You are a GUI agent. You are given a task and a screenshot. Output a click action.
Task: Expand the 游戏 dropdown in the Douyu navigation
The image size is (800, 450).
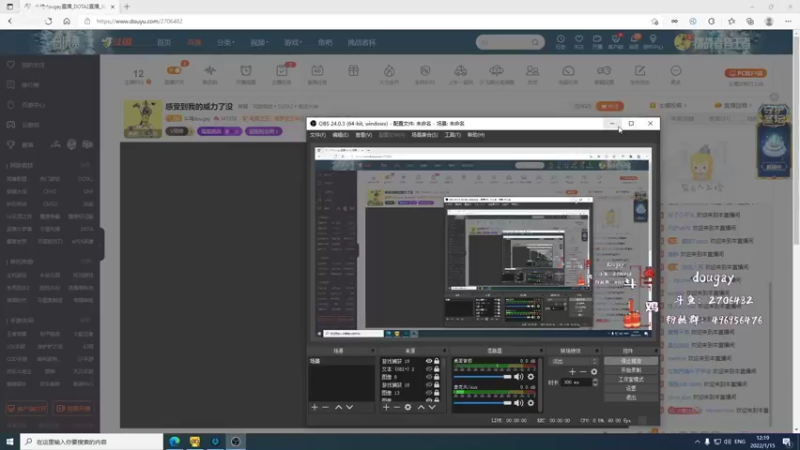[293, 42]
